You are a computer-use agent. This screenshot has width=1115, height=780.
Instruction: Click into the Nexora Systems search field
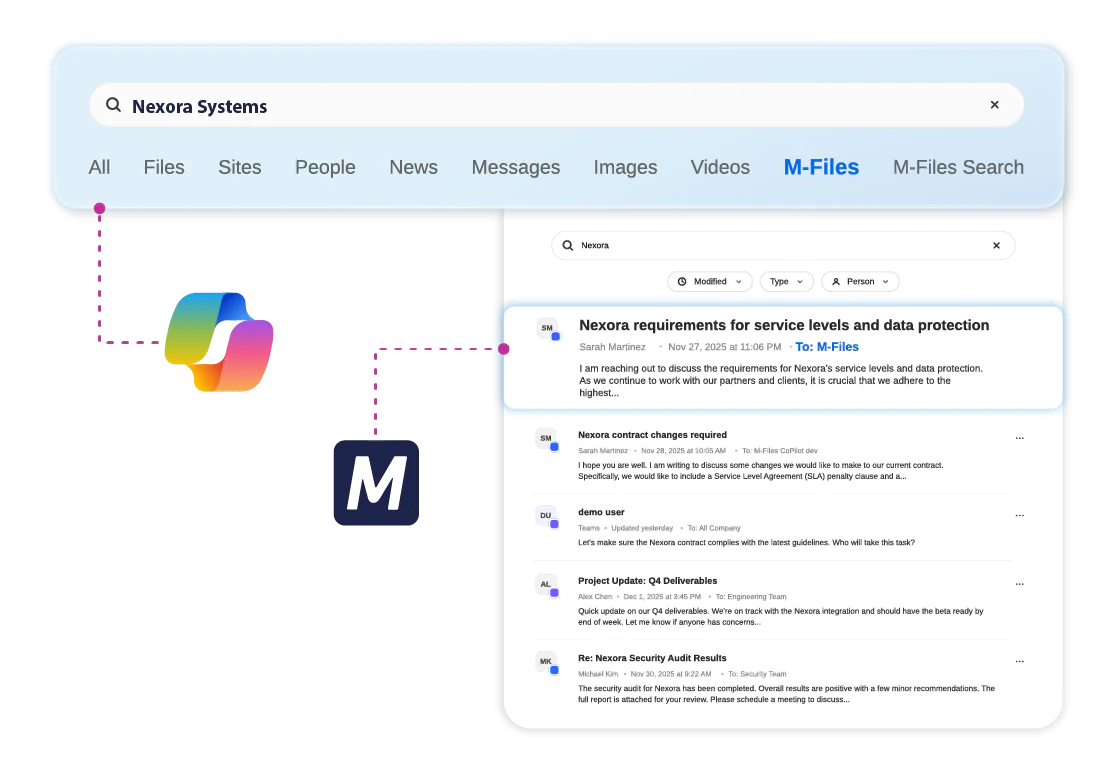tap(550, 106)
